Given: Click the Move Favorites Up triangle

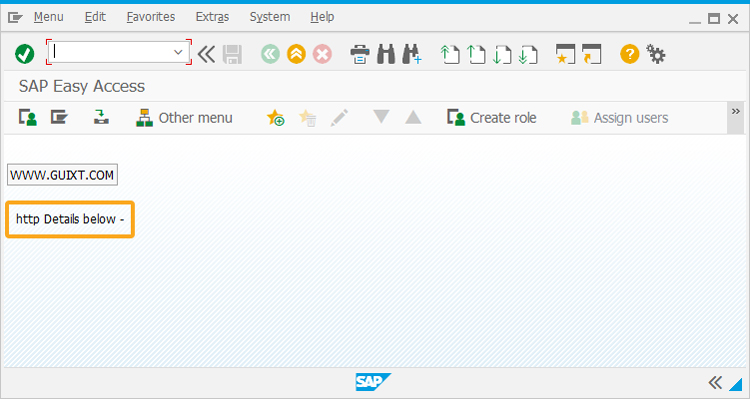Looking at the screenshot, I should tap(413, 117).
